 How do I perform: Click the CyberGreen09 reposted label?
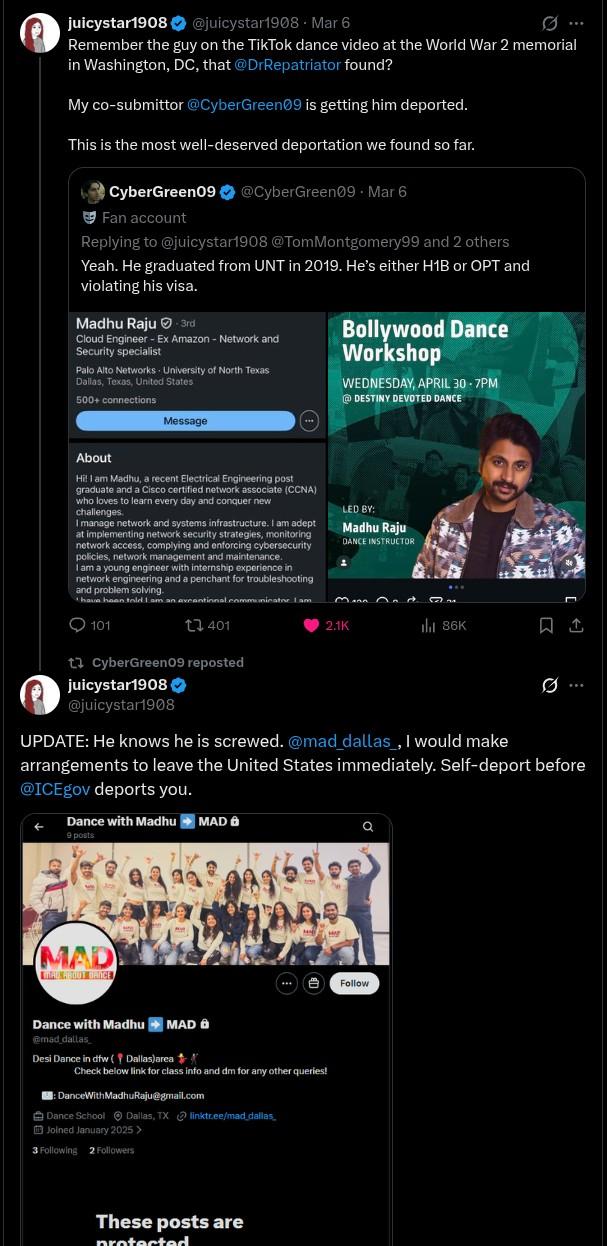pos(167,662)
